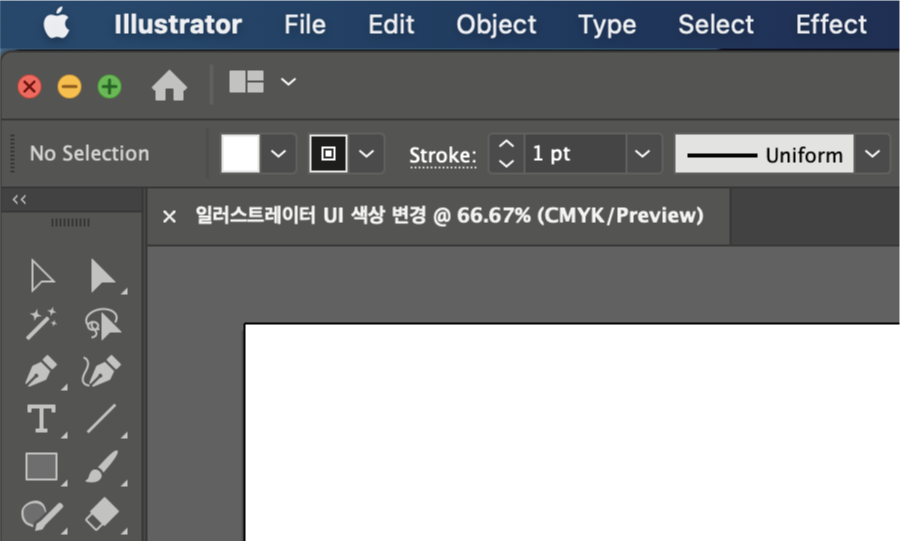Screen dimensions: 900x541
Task: Click the control bar gripper handle
Action: [13, 154]
